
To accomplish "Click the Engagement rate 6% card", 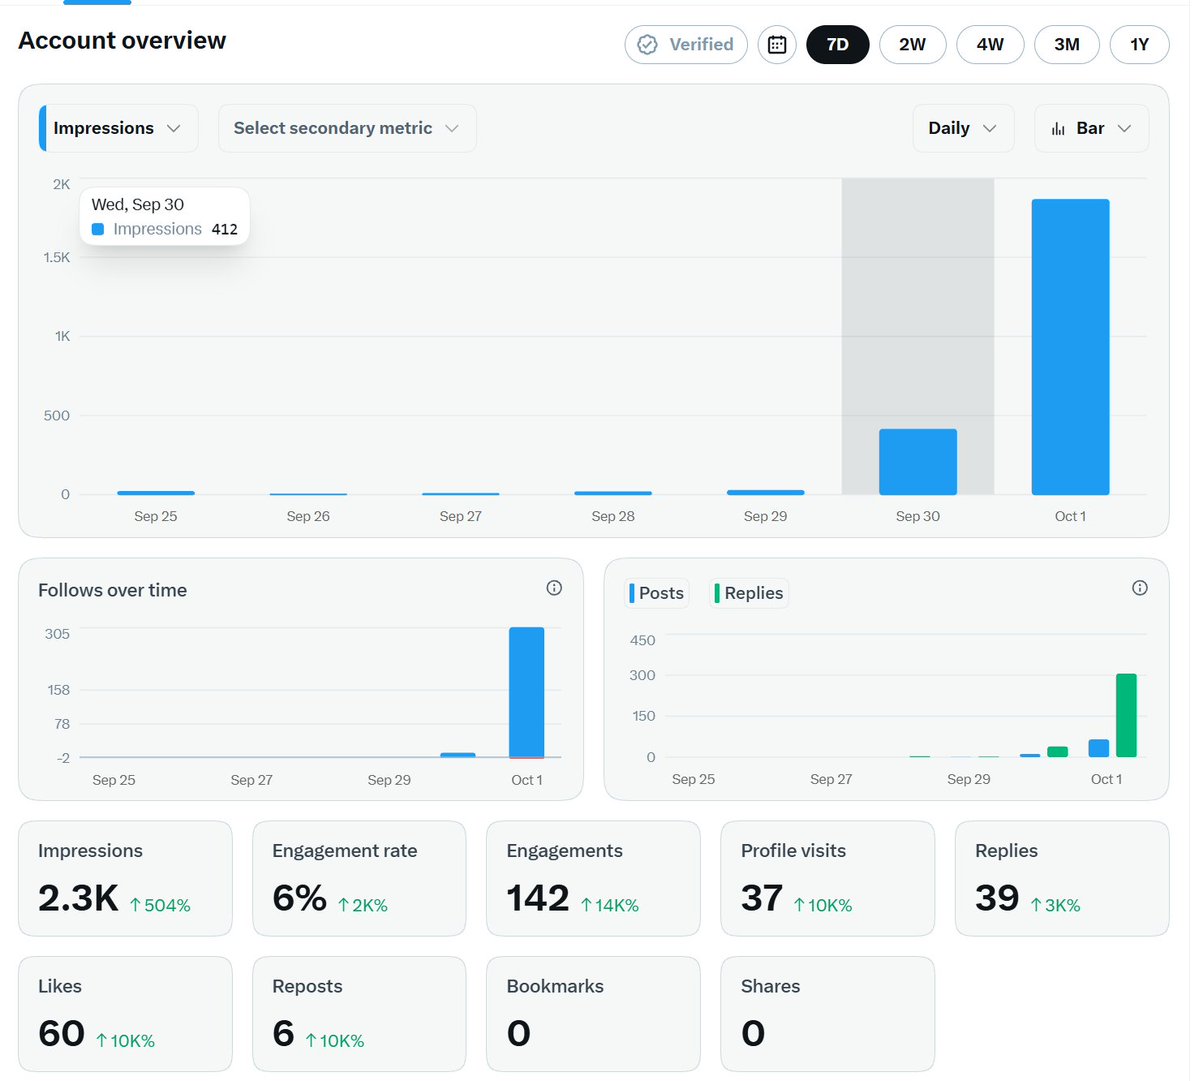I will (359, 878).
